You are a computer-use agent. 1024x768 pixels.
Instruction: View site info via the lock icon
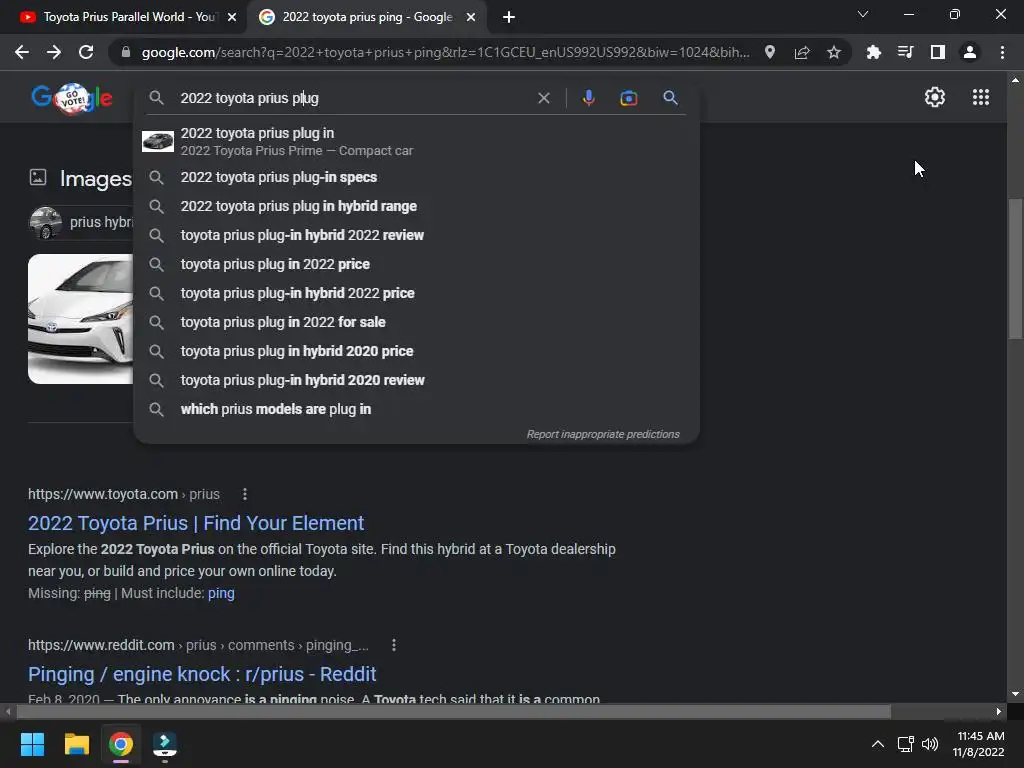coord(125,52)
